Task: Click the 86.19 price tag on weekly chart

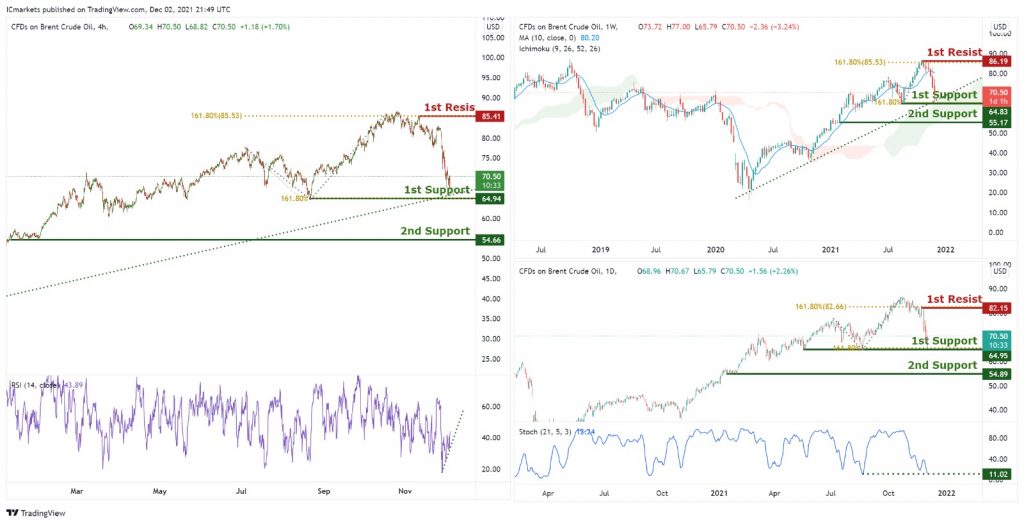Action: click(x=1000, y=61)
